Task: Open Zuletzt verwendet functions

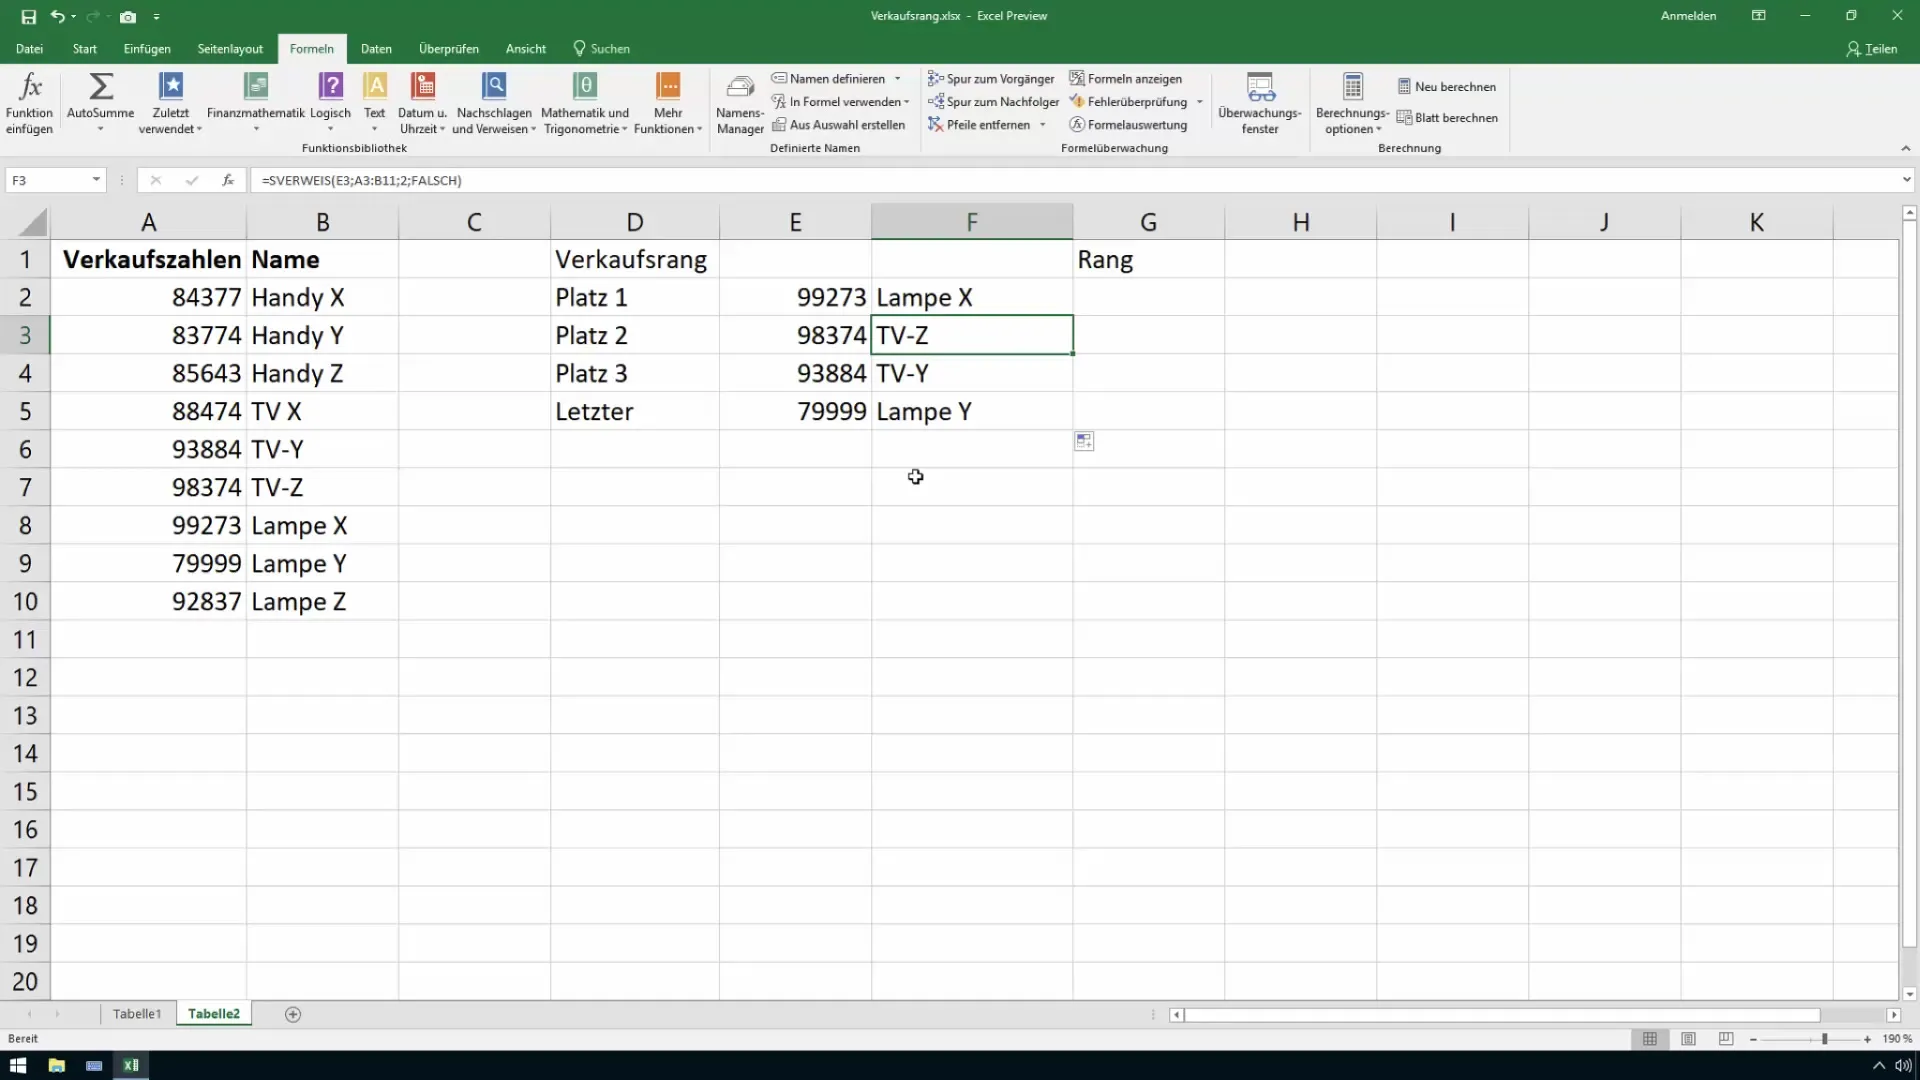Action: click(170, 102)
